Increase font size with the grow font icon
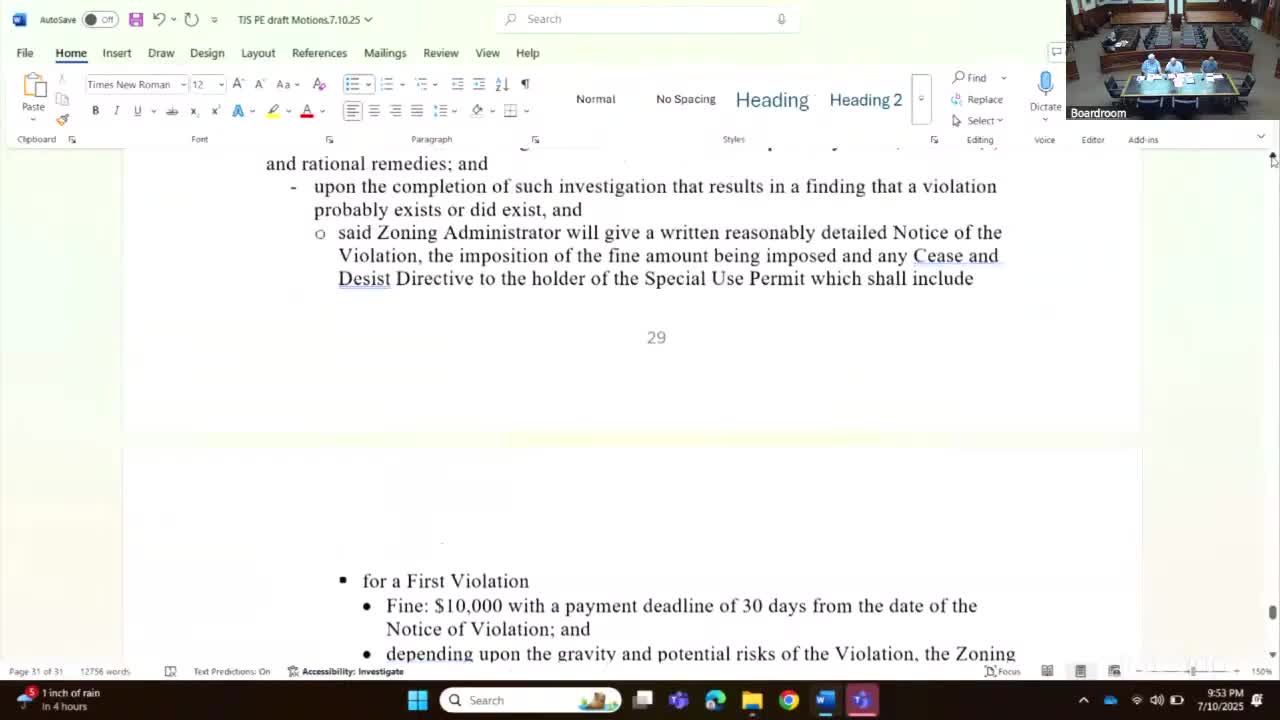Screen dimensions: 1280x720 click(238, 84)
